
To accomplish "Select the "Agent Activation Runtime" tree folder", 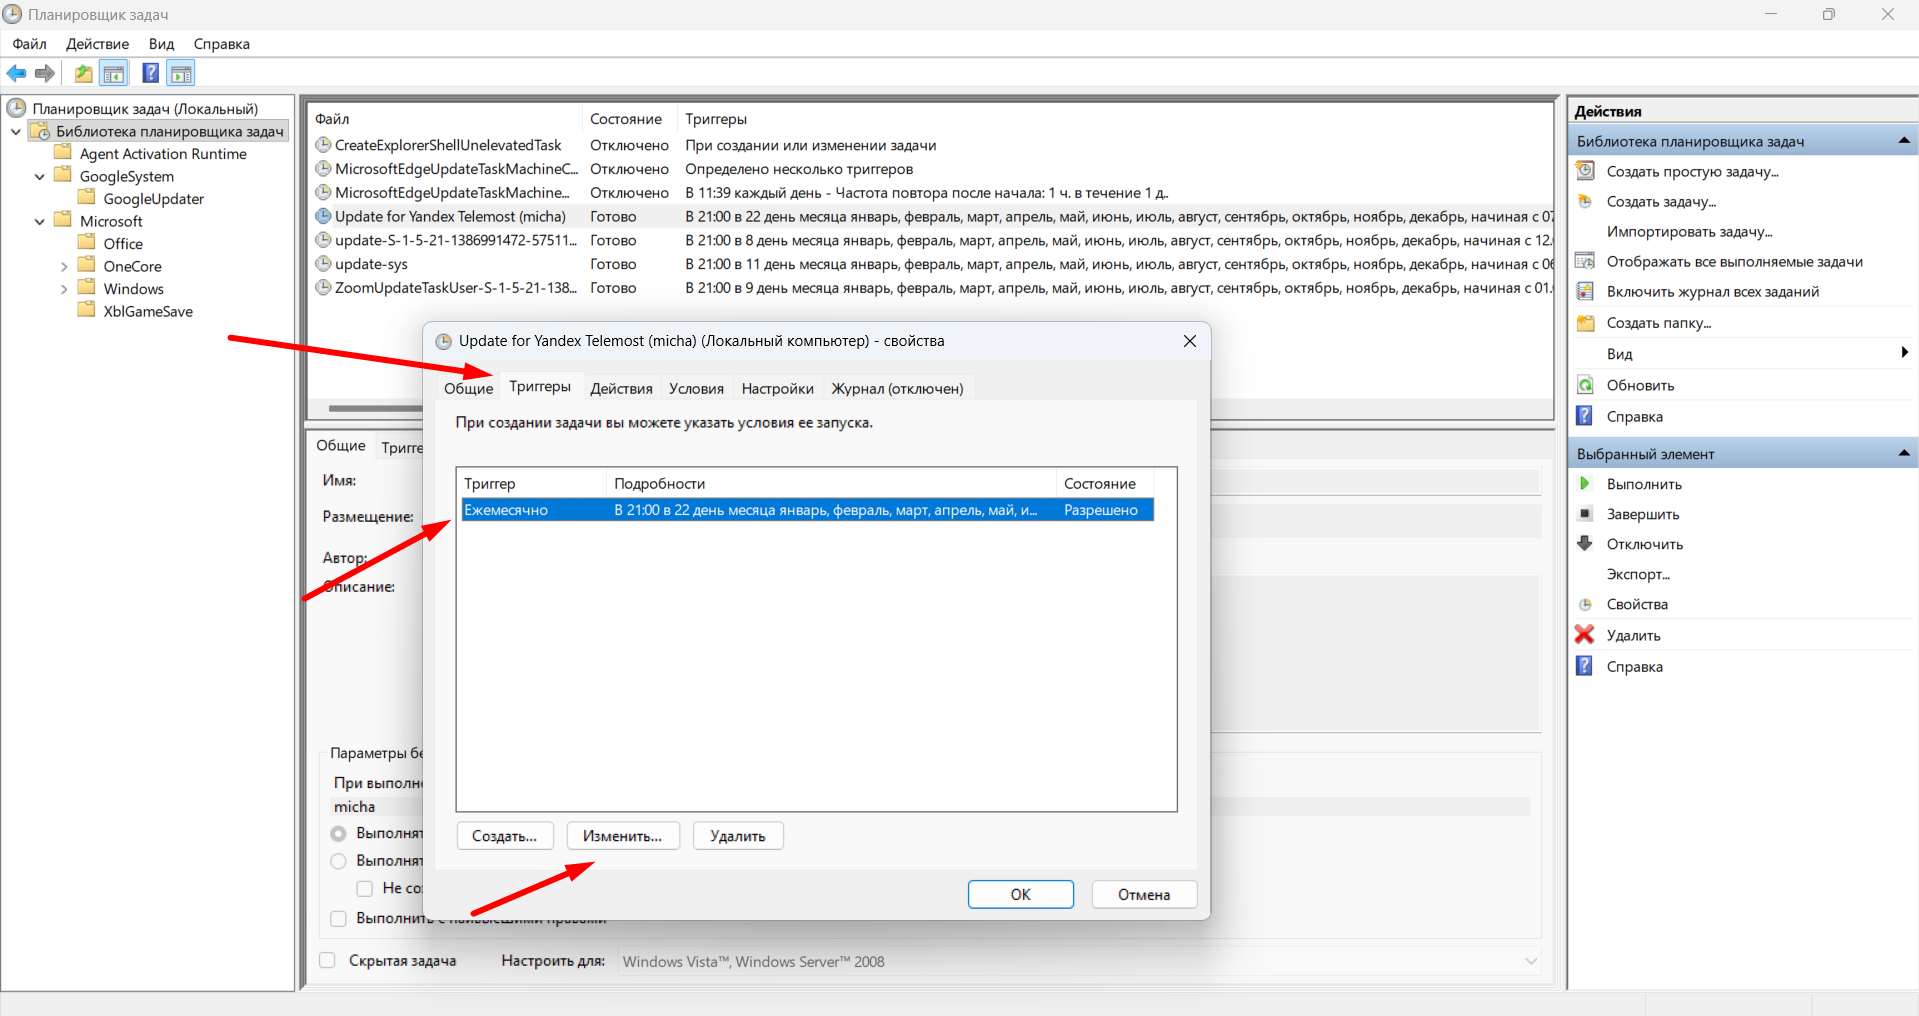I will pos(163,154).
